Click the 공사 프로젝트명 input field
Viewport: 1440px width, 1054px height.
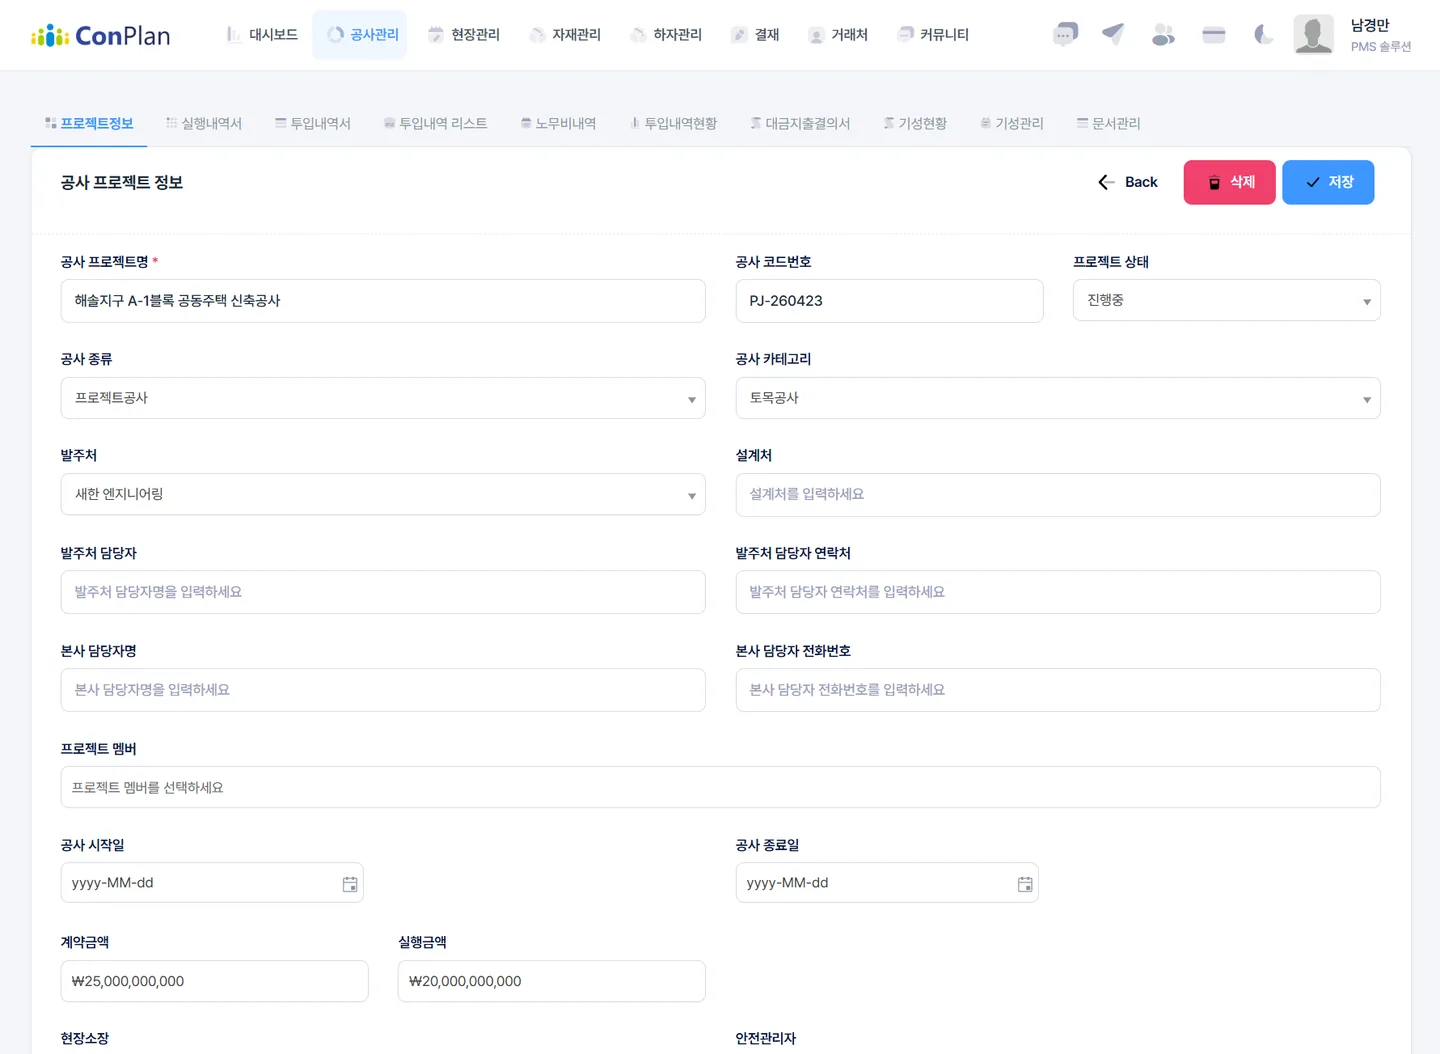[383, 301]
